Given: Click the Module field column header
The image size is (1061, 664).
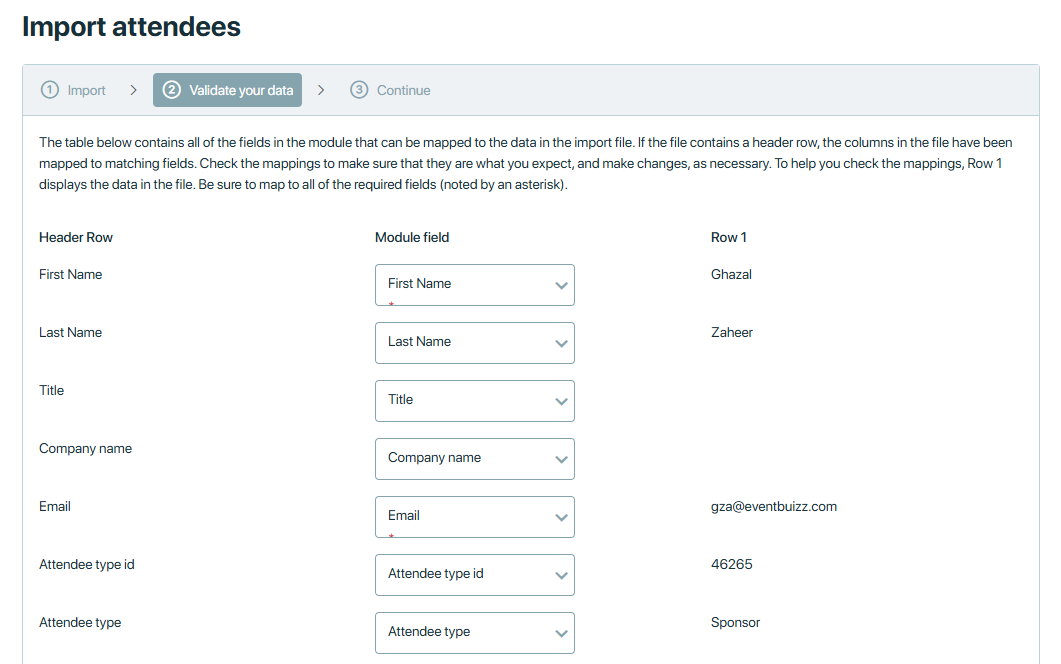Looking at the screenshot, I should (x=412, y=238).
